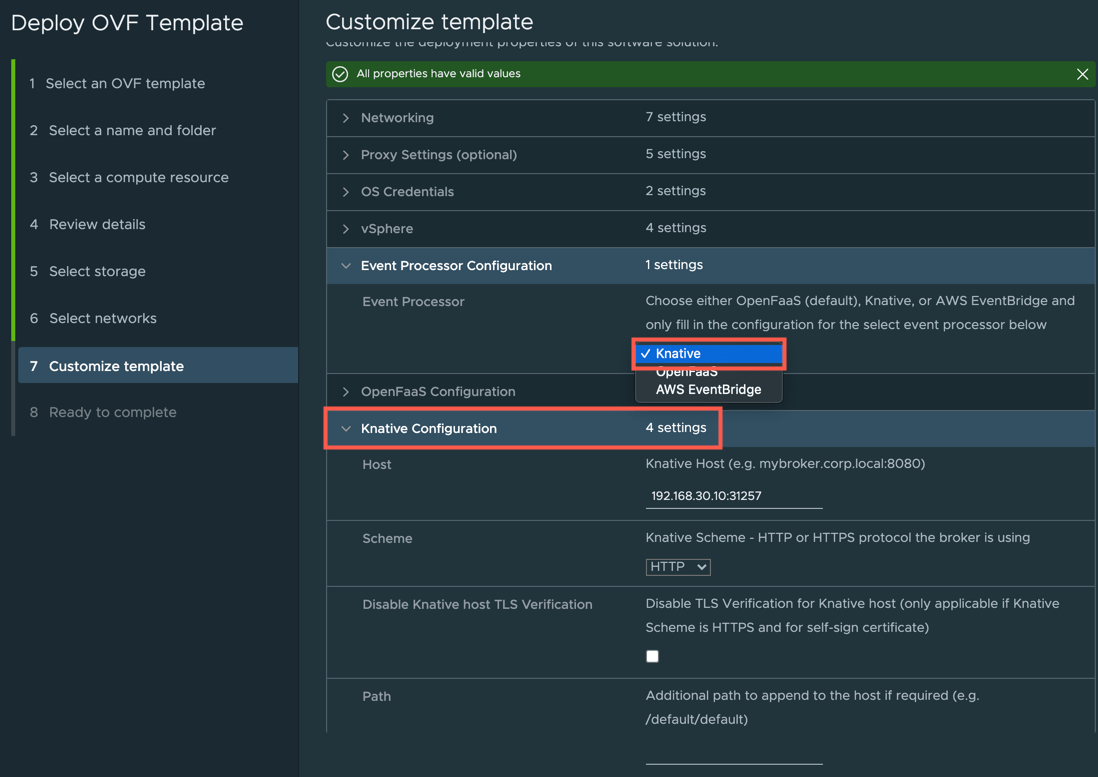Go to step 6 Select networks
Screen dimensions: 1098x777
click(x=102, y=319)
